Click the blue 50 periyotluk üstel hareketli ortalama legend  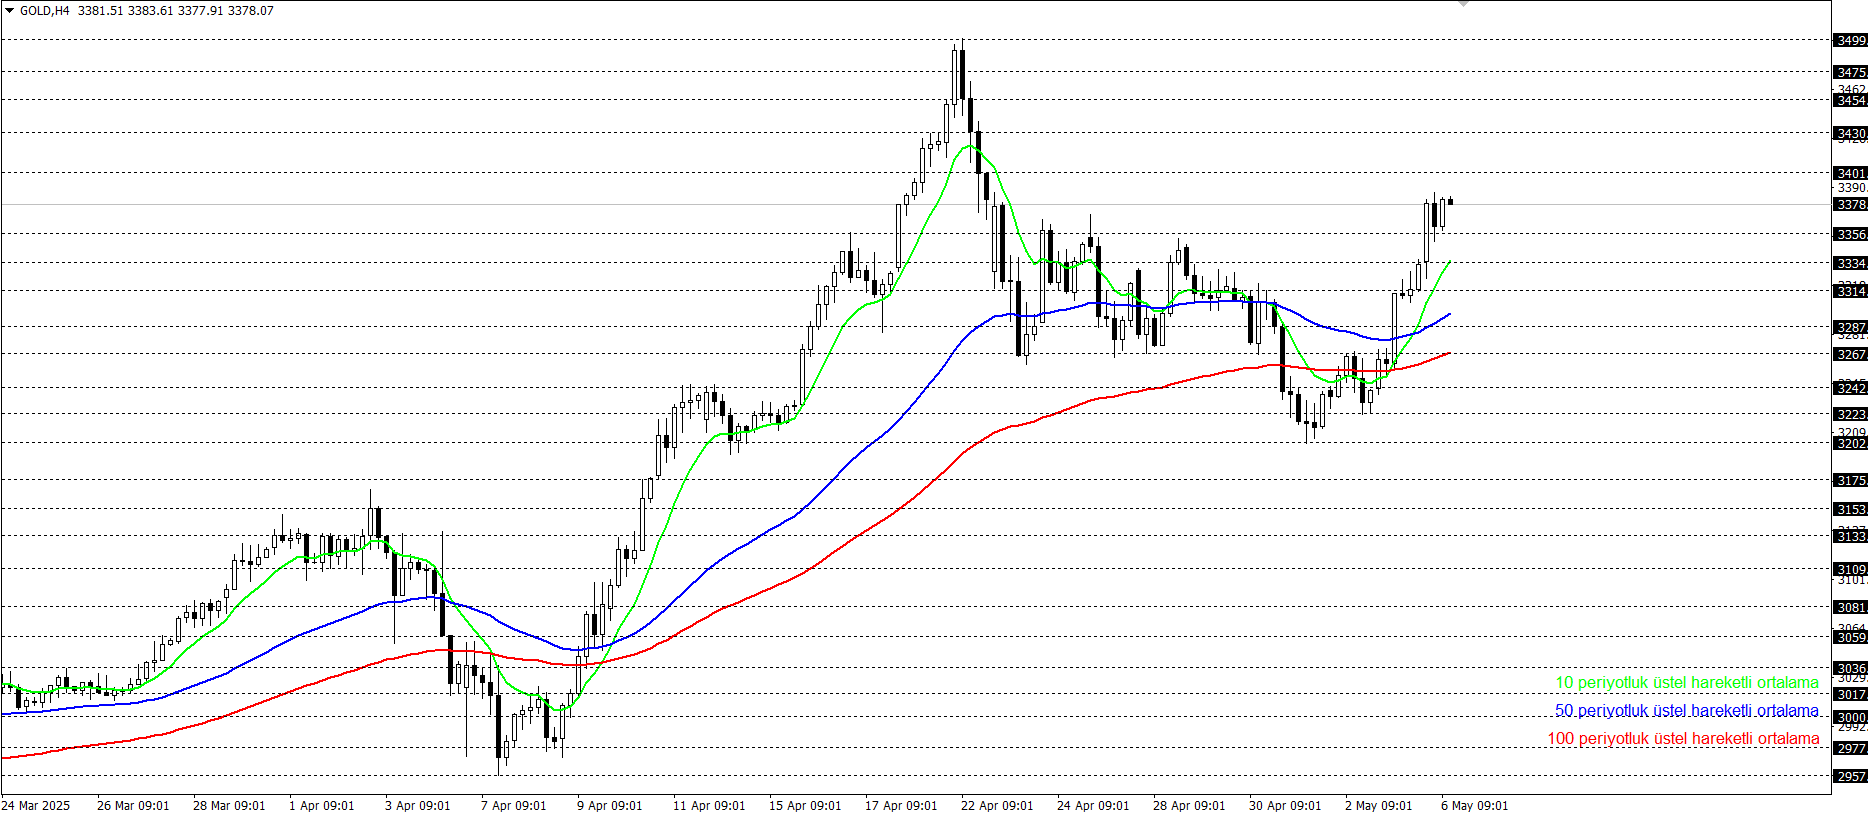pyautogui.click(x=1687, y=711)
